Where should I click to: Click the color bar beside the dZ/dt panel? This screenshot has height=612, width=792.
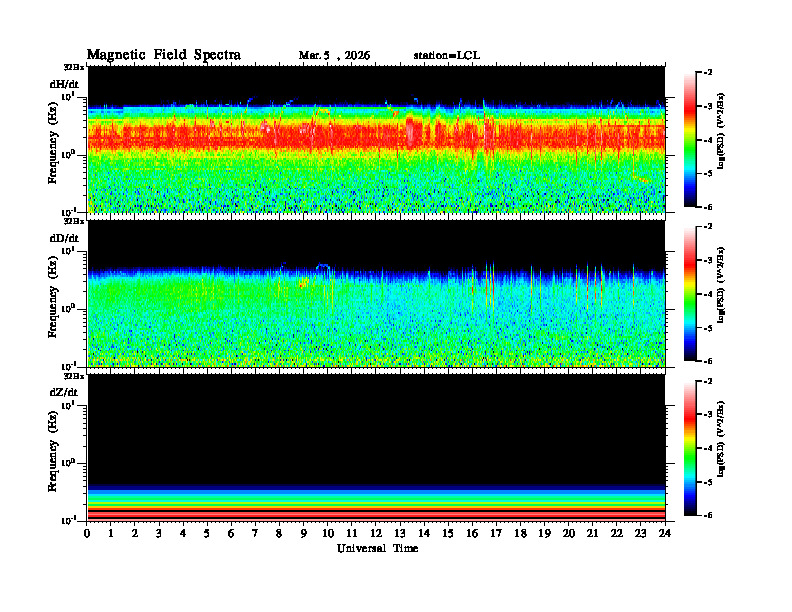(x=690, y=447)
